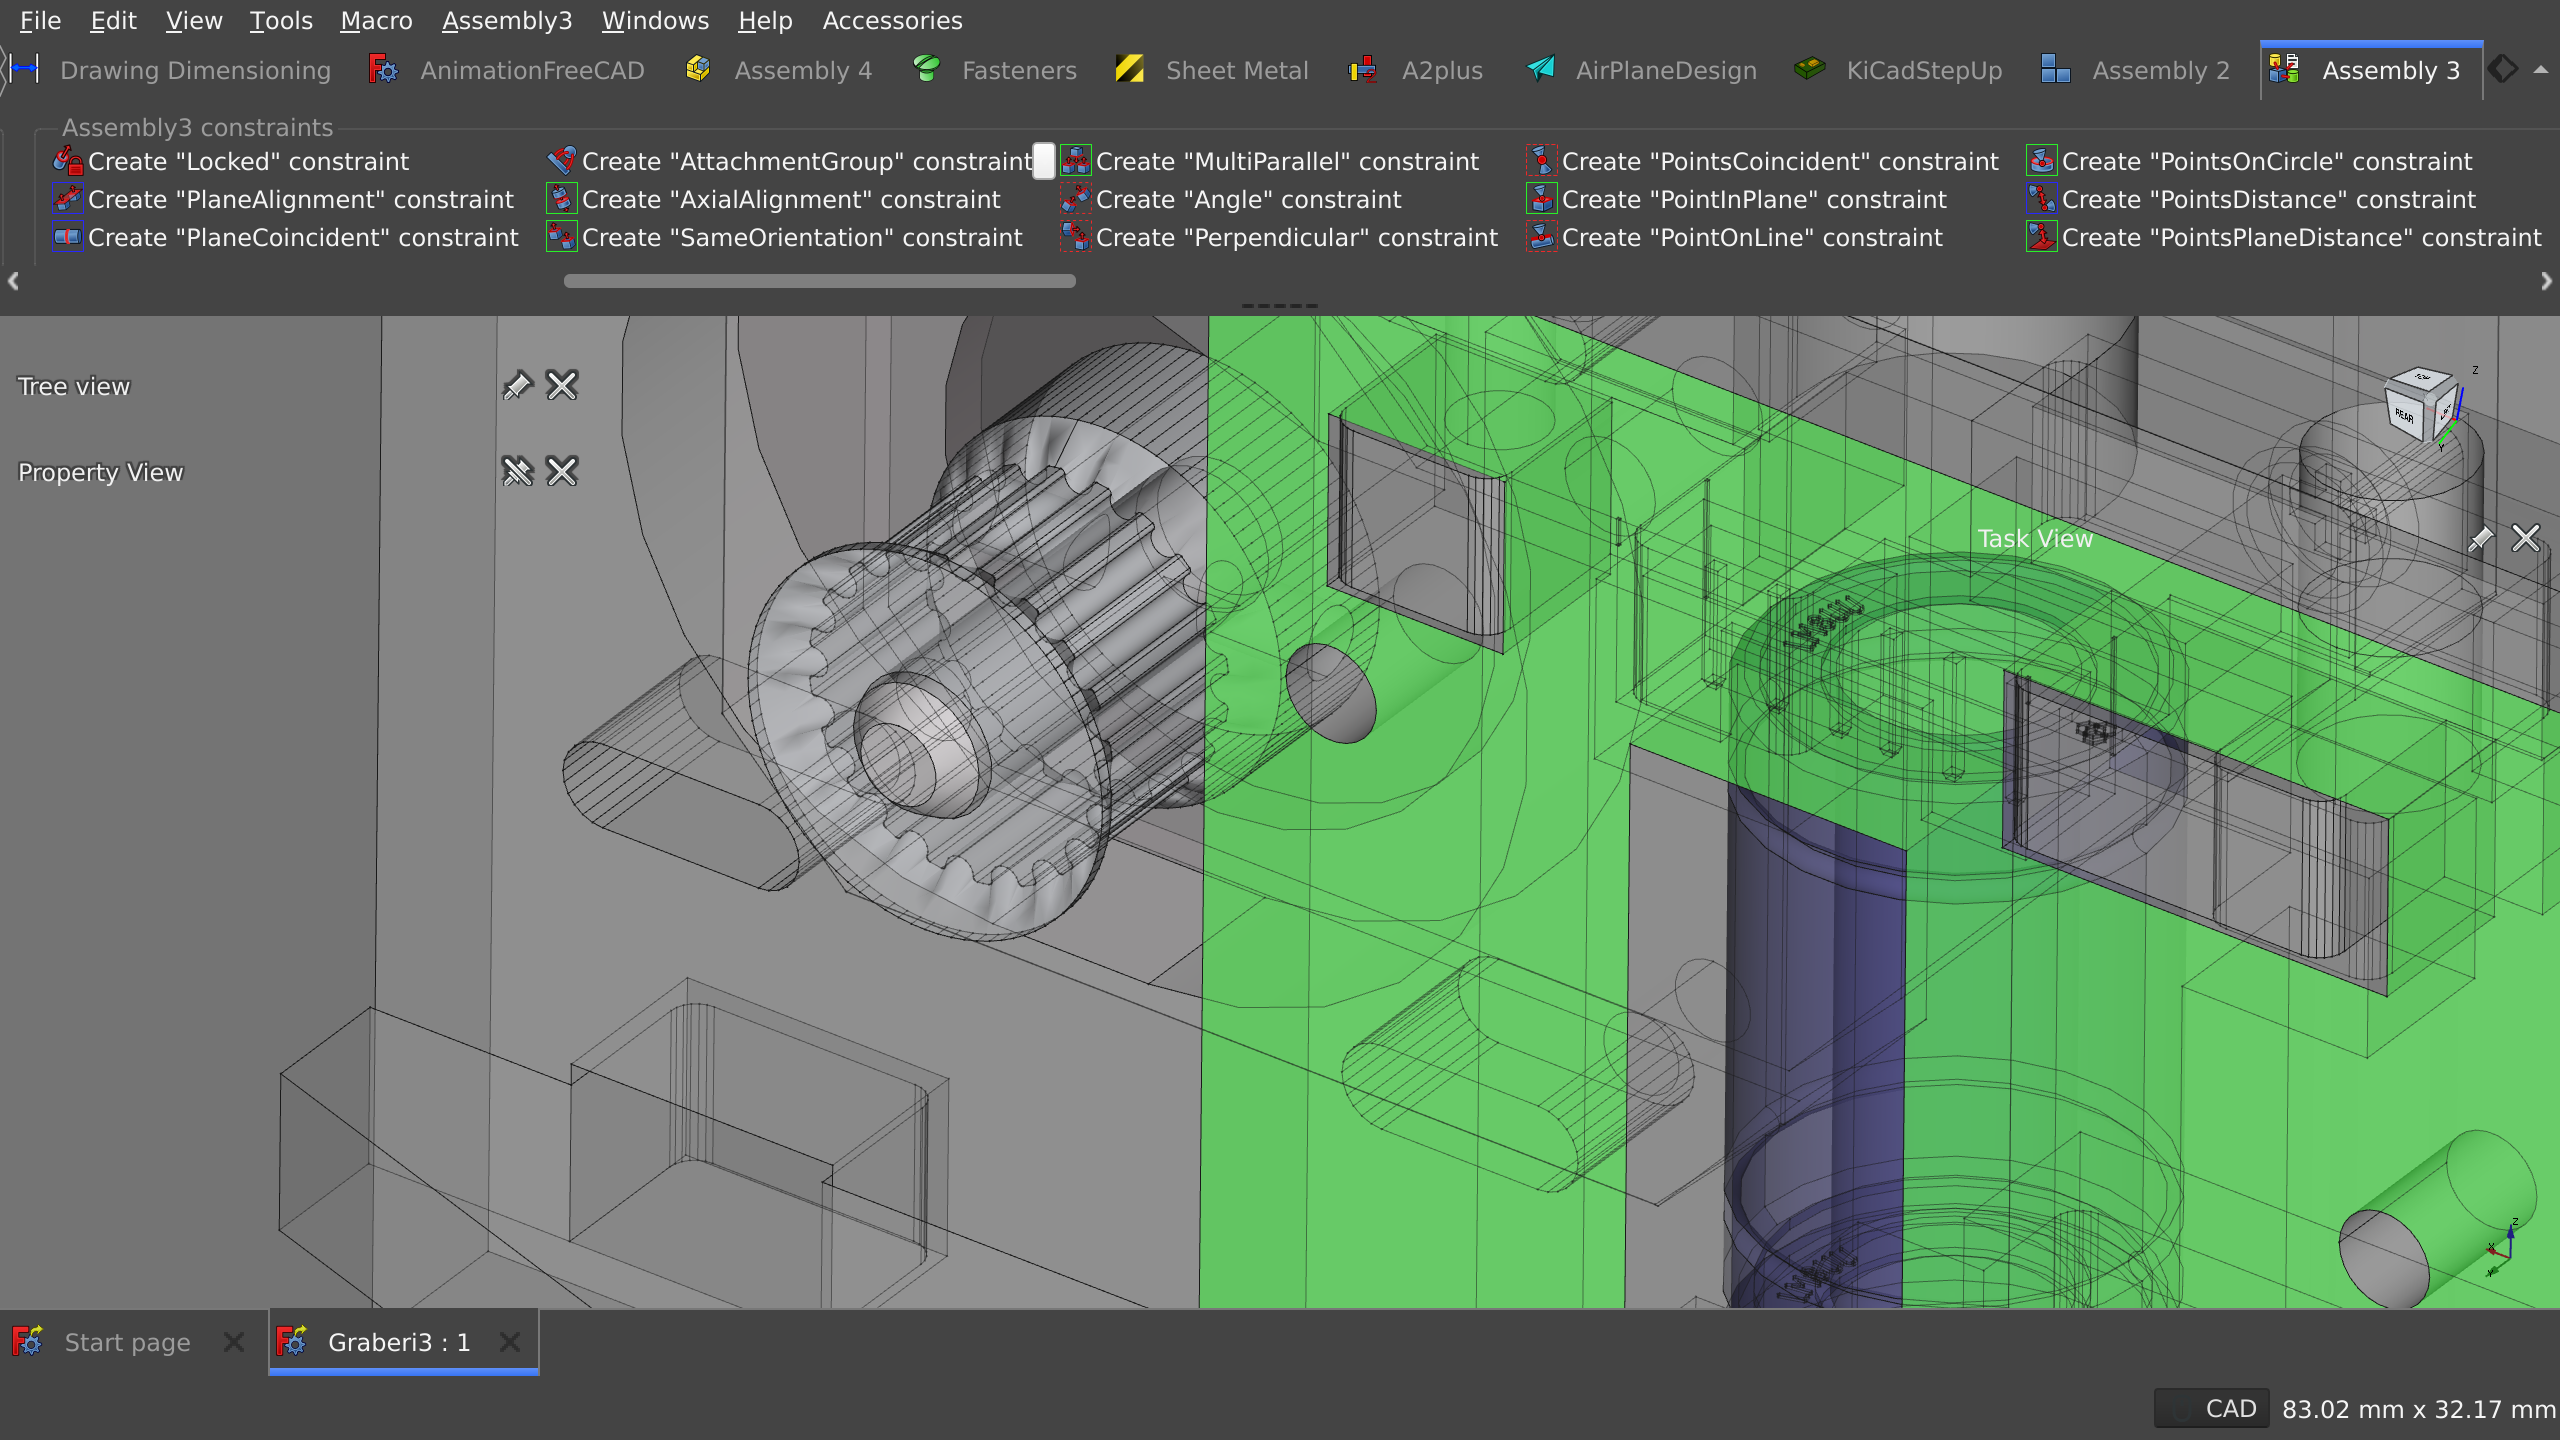Click the diamond icon beside Assembly 3 tab
Image resolution: width=2560 pixels, height=1440 pixels.
point(2503,69)
